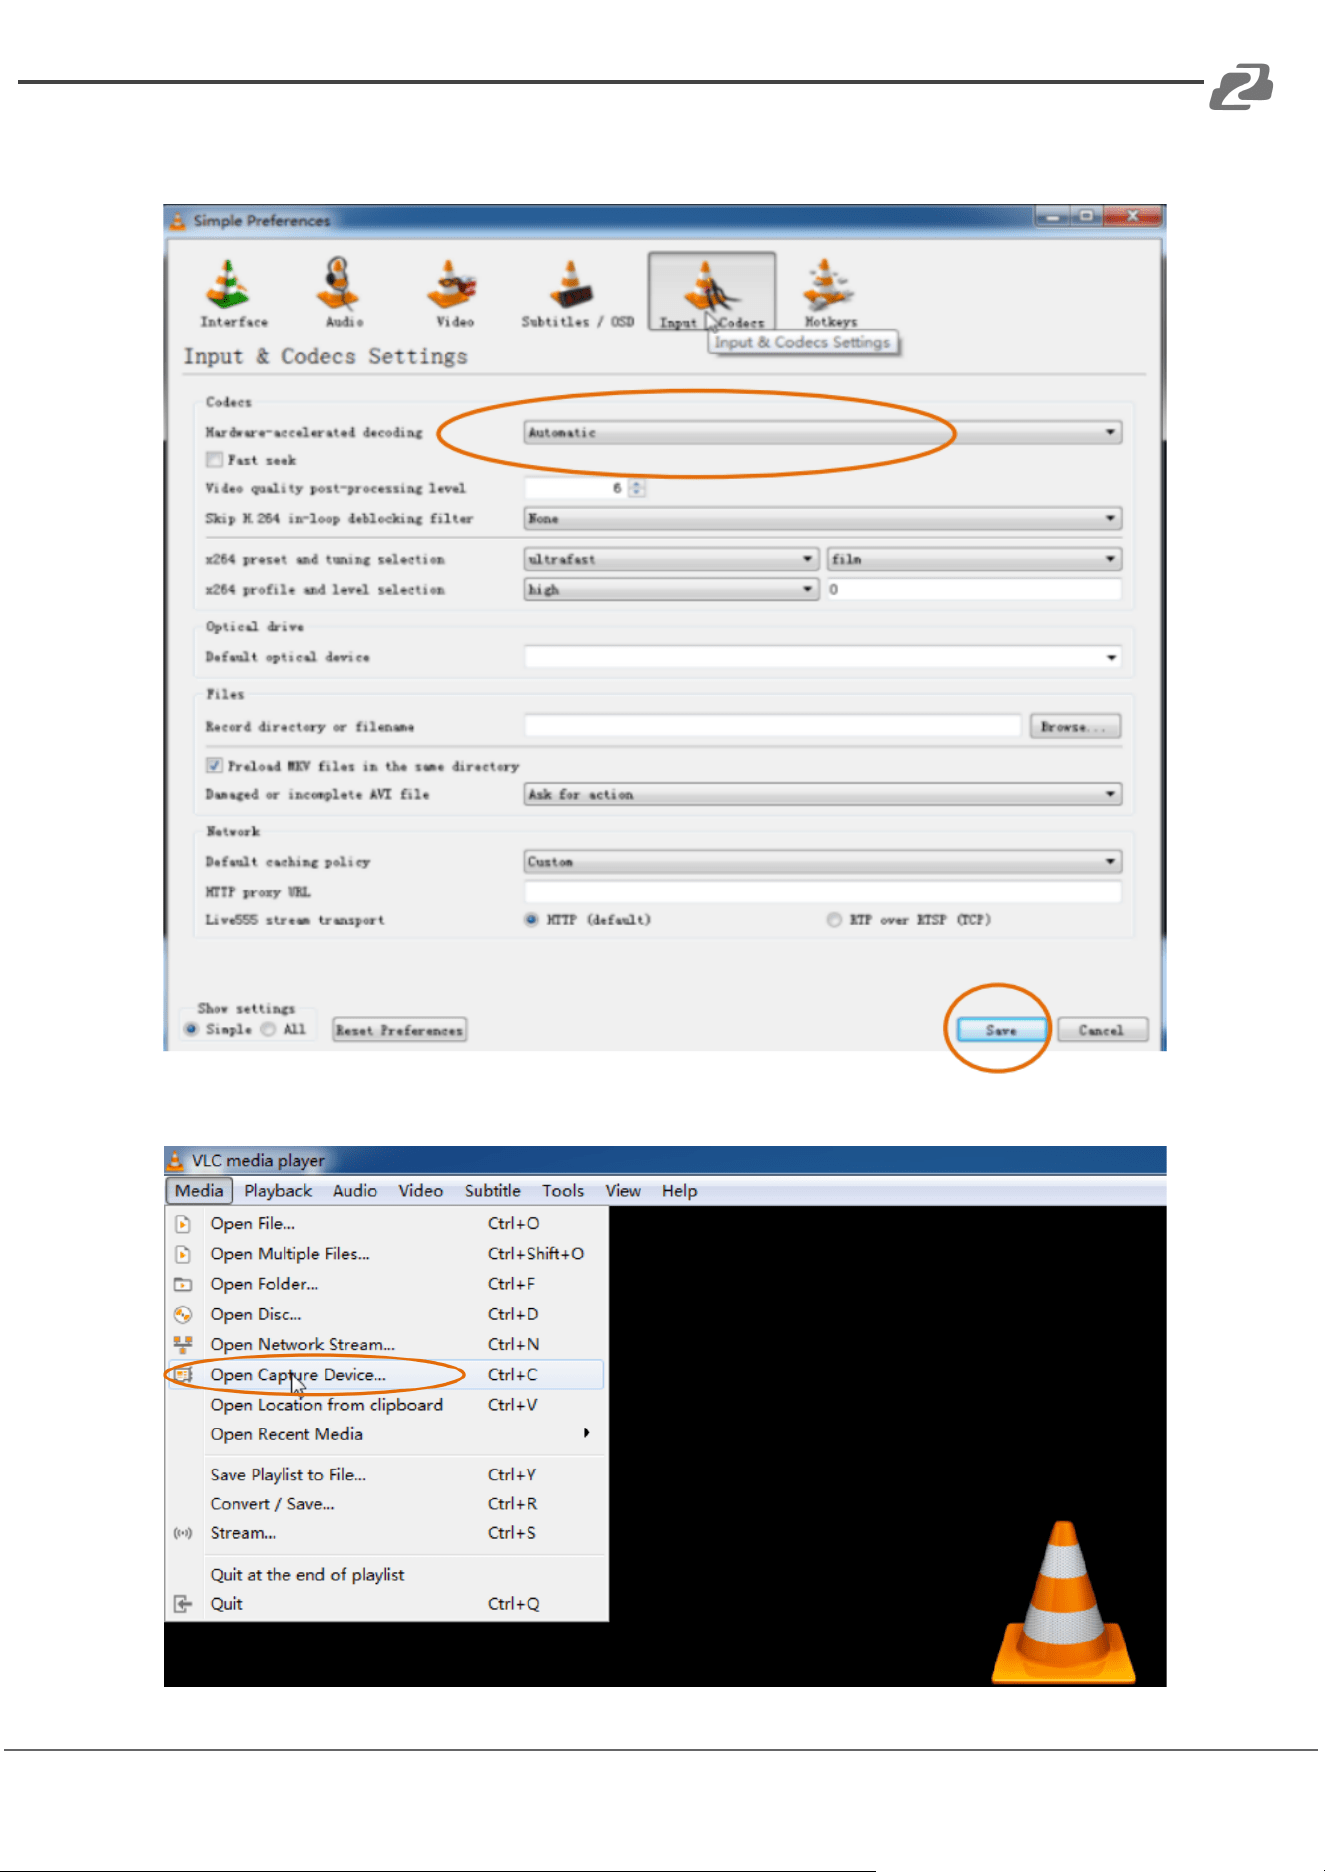This screenshot has width=1325, height=1872.
Task: Select HTTP (default) stream transport
Action: point(532,920)
